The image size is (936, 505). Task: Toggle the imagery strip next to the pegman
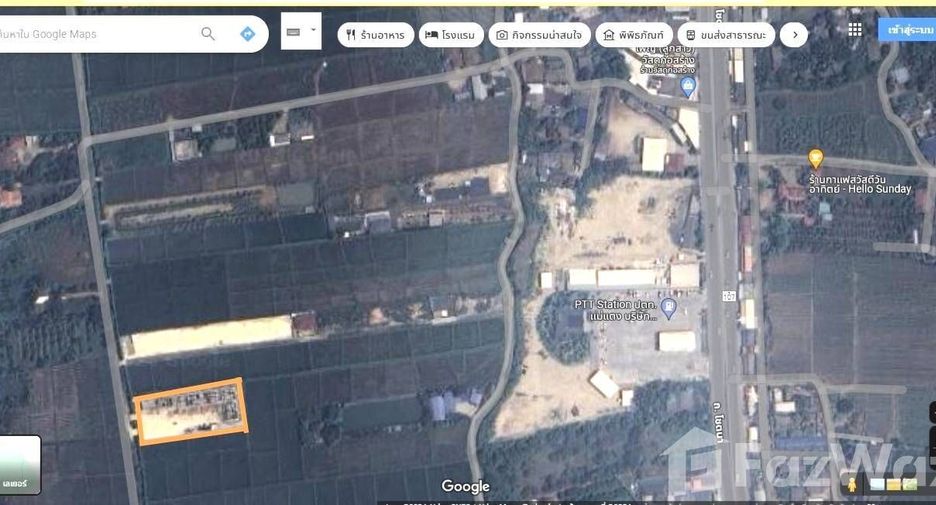[894, 484]
